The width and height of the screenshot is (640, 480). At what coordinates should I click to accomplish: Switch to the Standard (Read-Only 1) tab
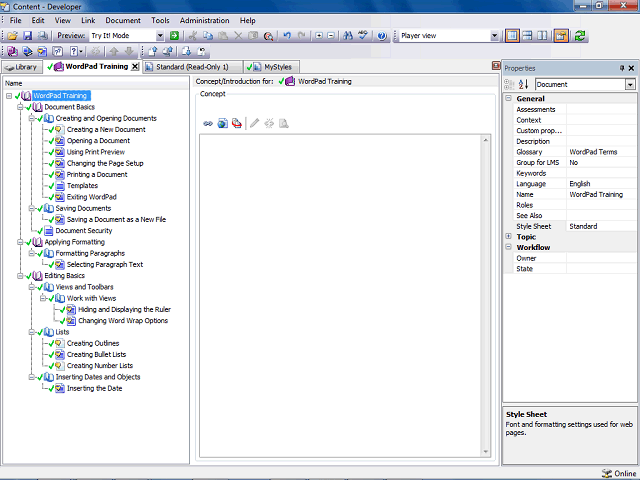point(192,67)
